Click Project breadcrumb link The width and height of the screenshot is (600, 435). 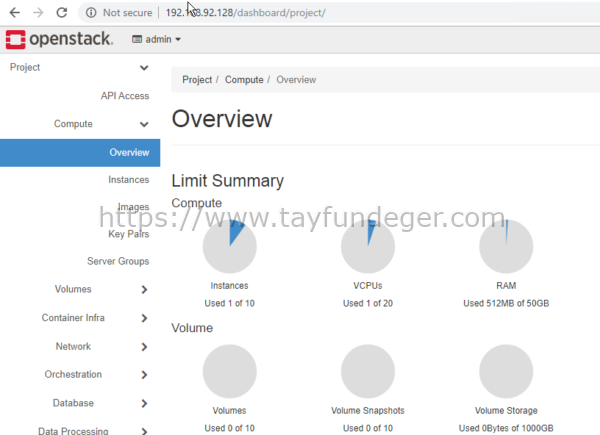(x=197, y=80)
